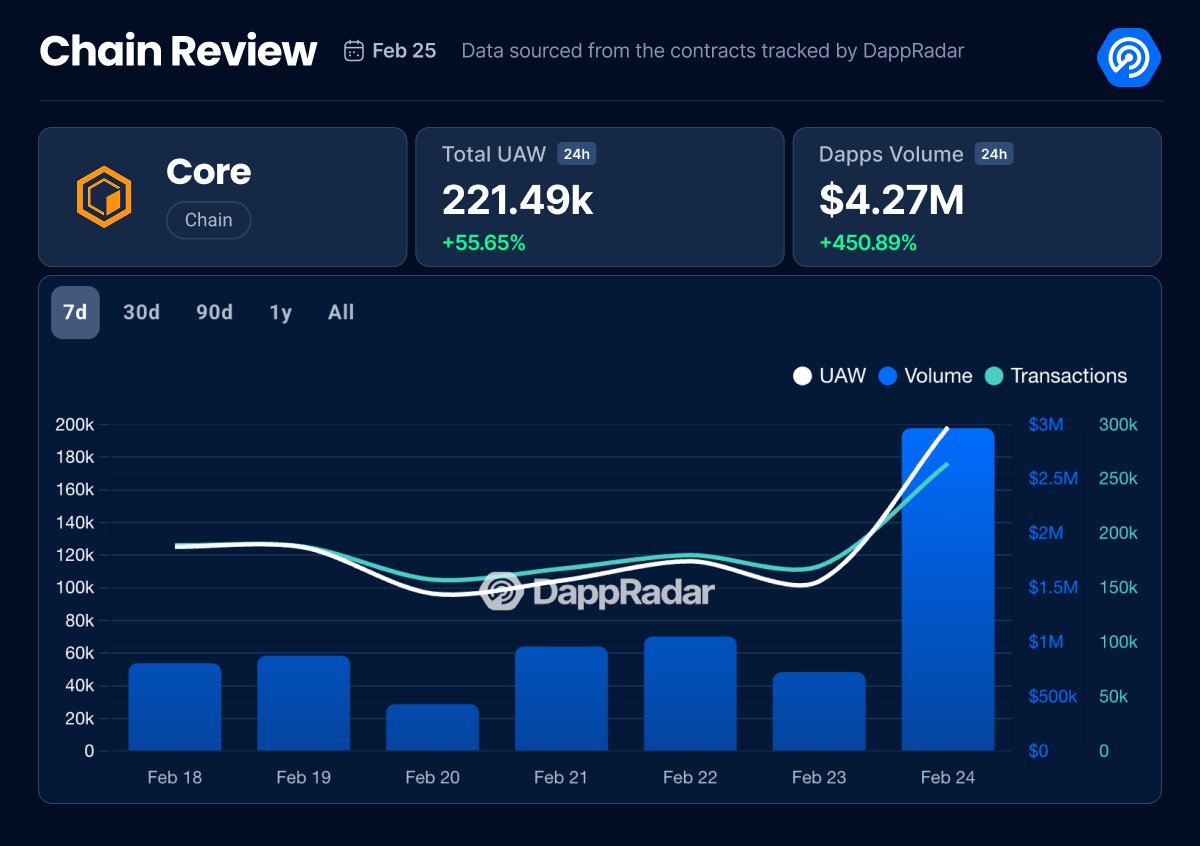1200x846 pixels.
Task: Toggle the Volume legend series
Action: [x=925, y=376]
